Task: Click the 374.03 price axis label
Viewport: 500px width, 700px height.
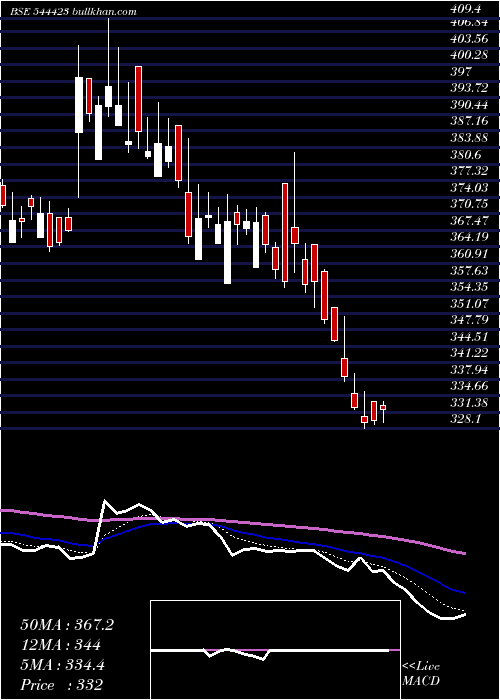Action: coord(470,188)
